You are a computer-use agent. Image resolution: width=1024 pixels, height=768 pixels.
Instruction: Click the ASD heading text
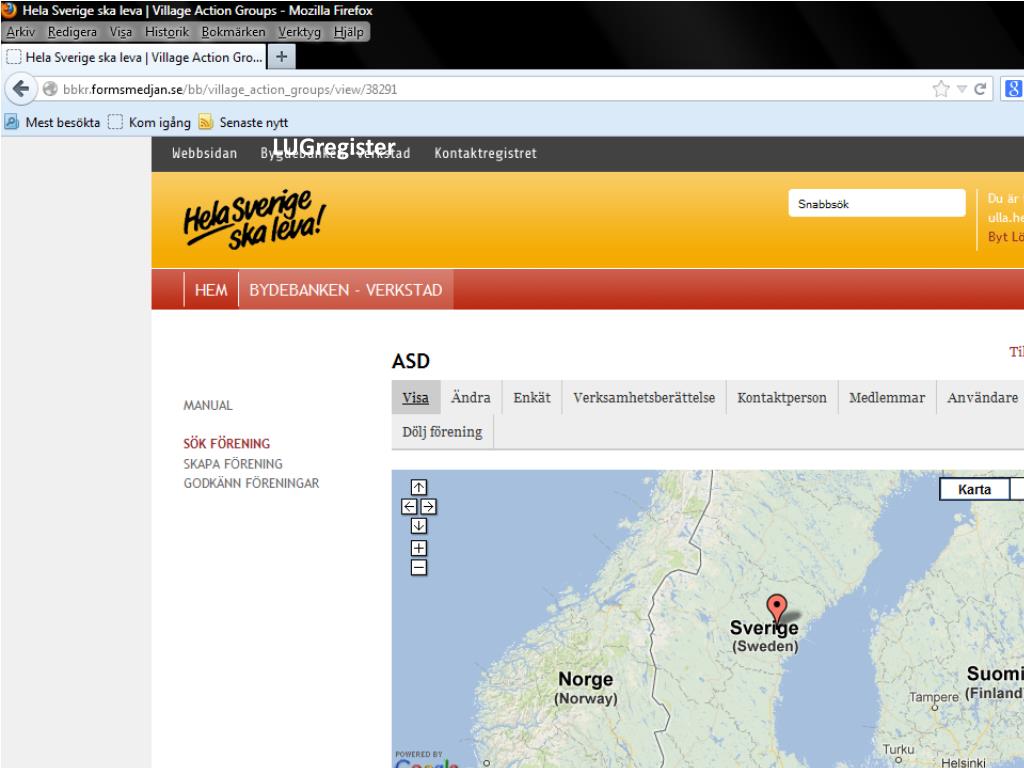pos(411,360)
